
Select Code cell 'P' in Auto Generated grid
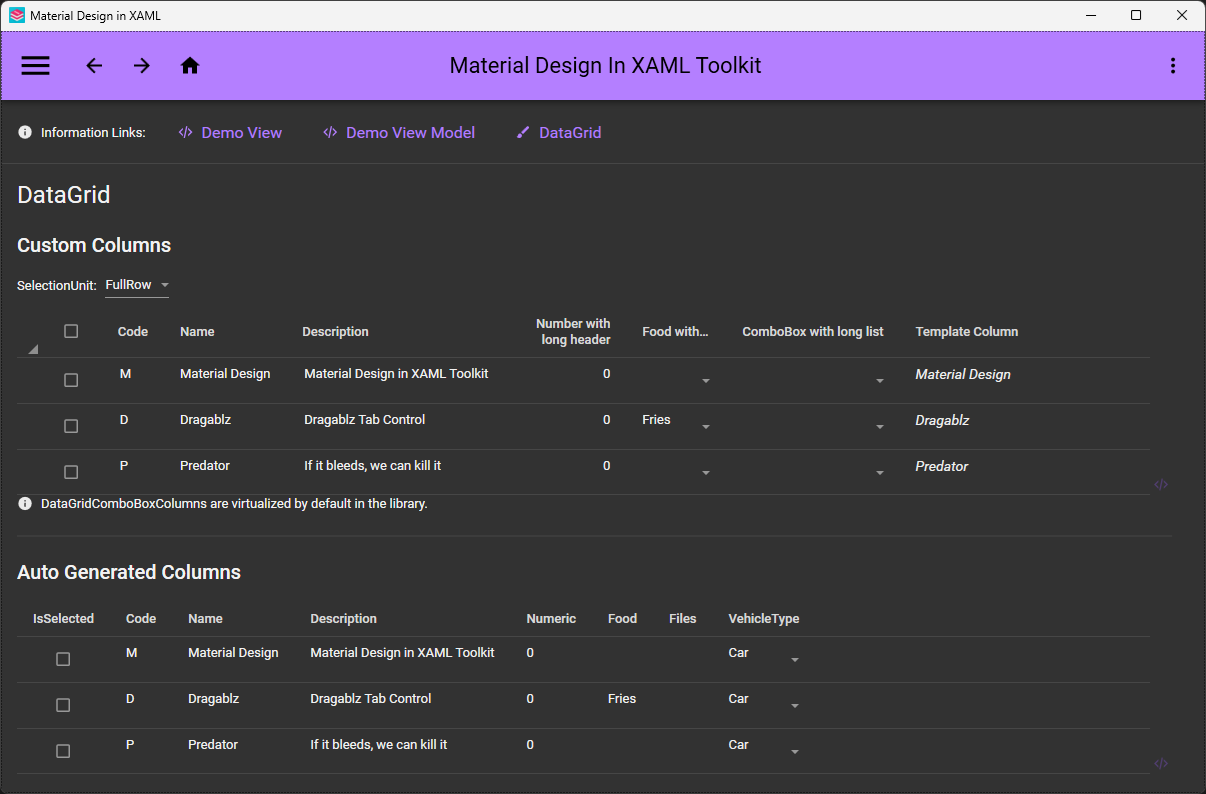(131, 745)
